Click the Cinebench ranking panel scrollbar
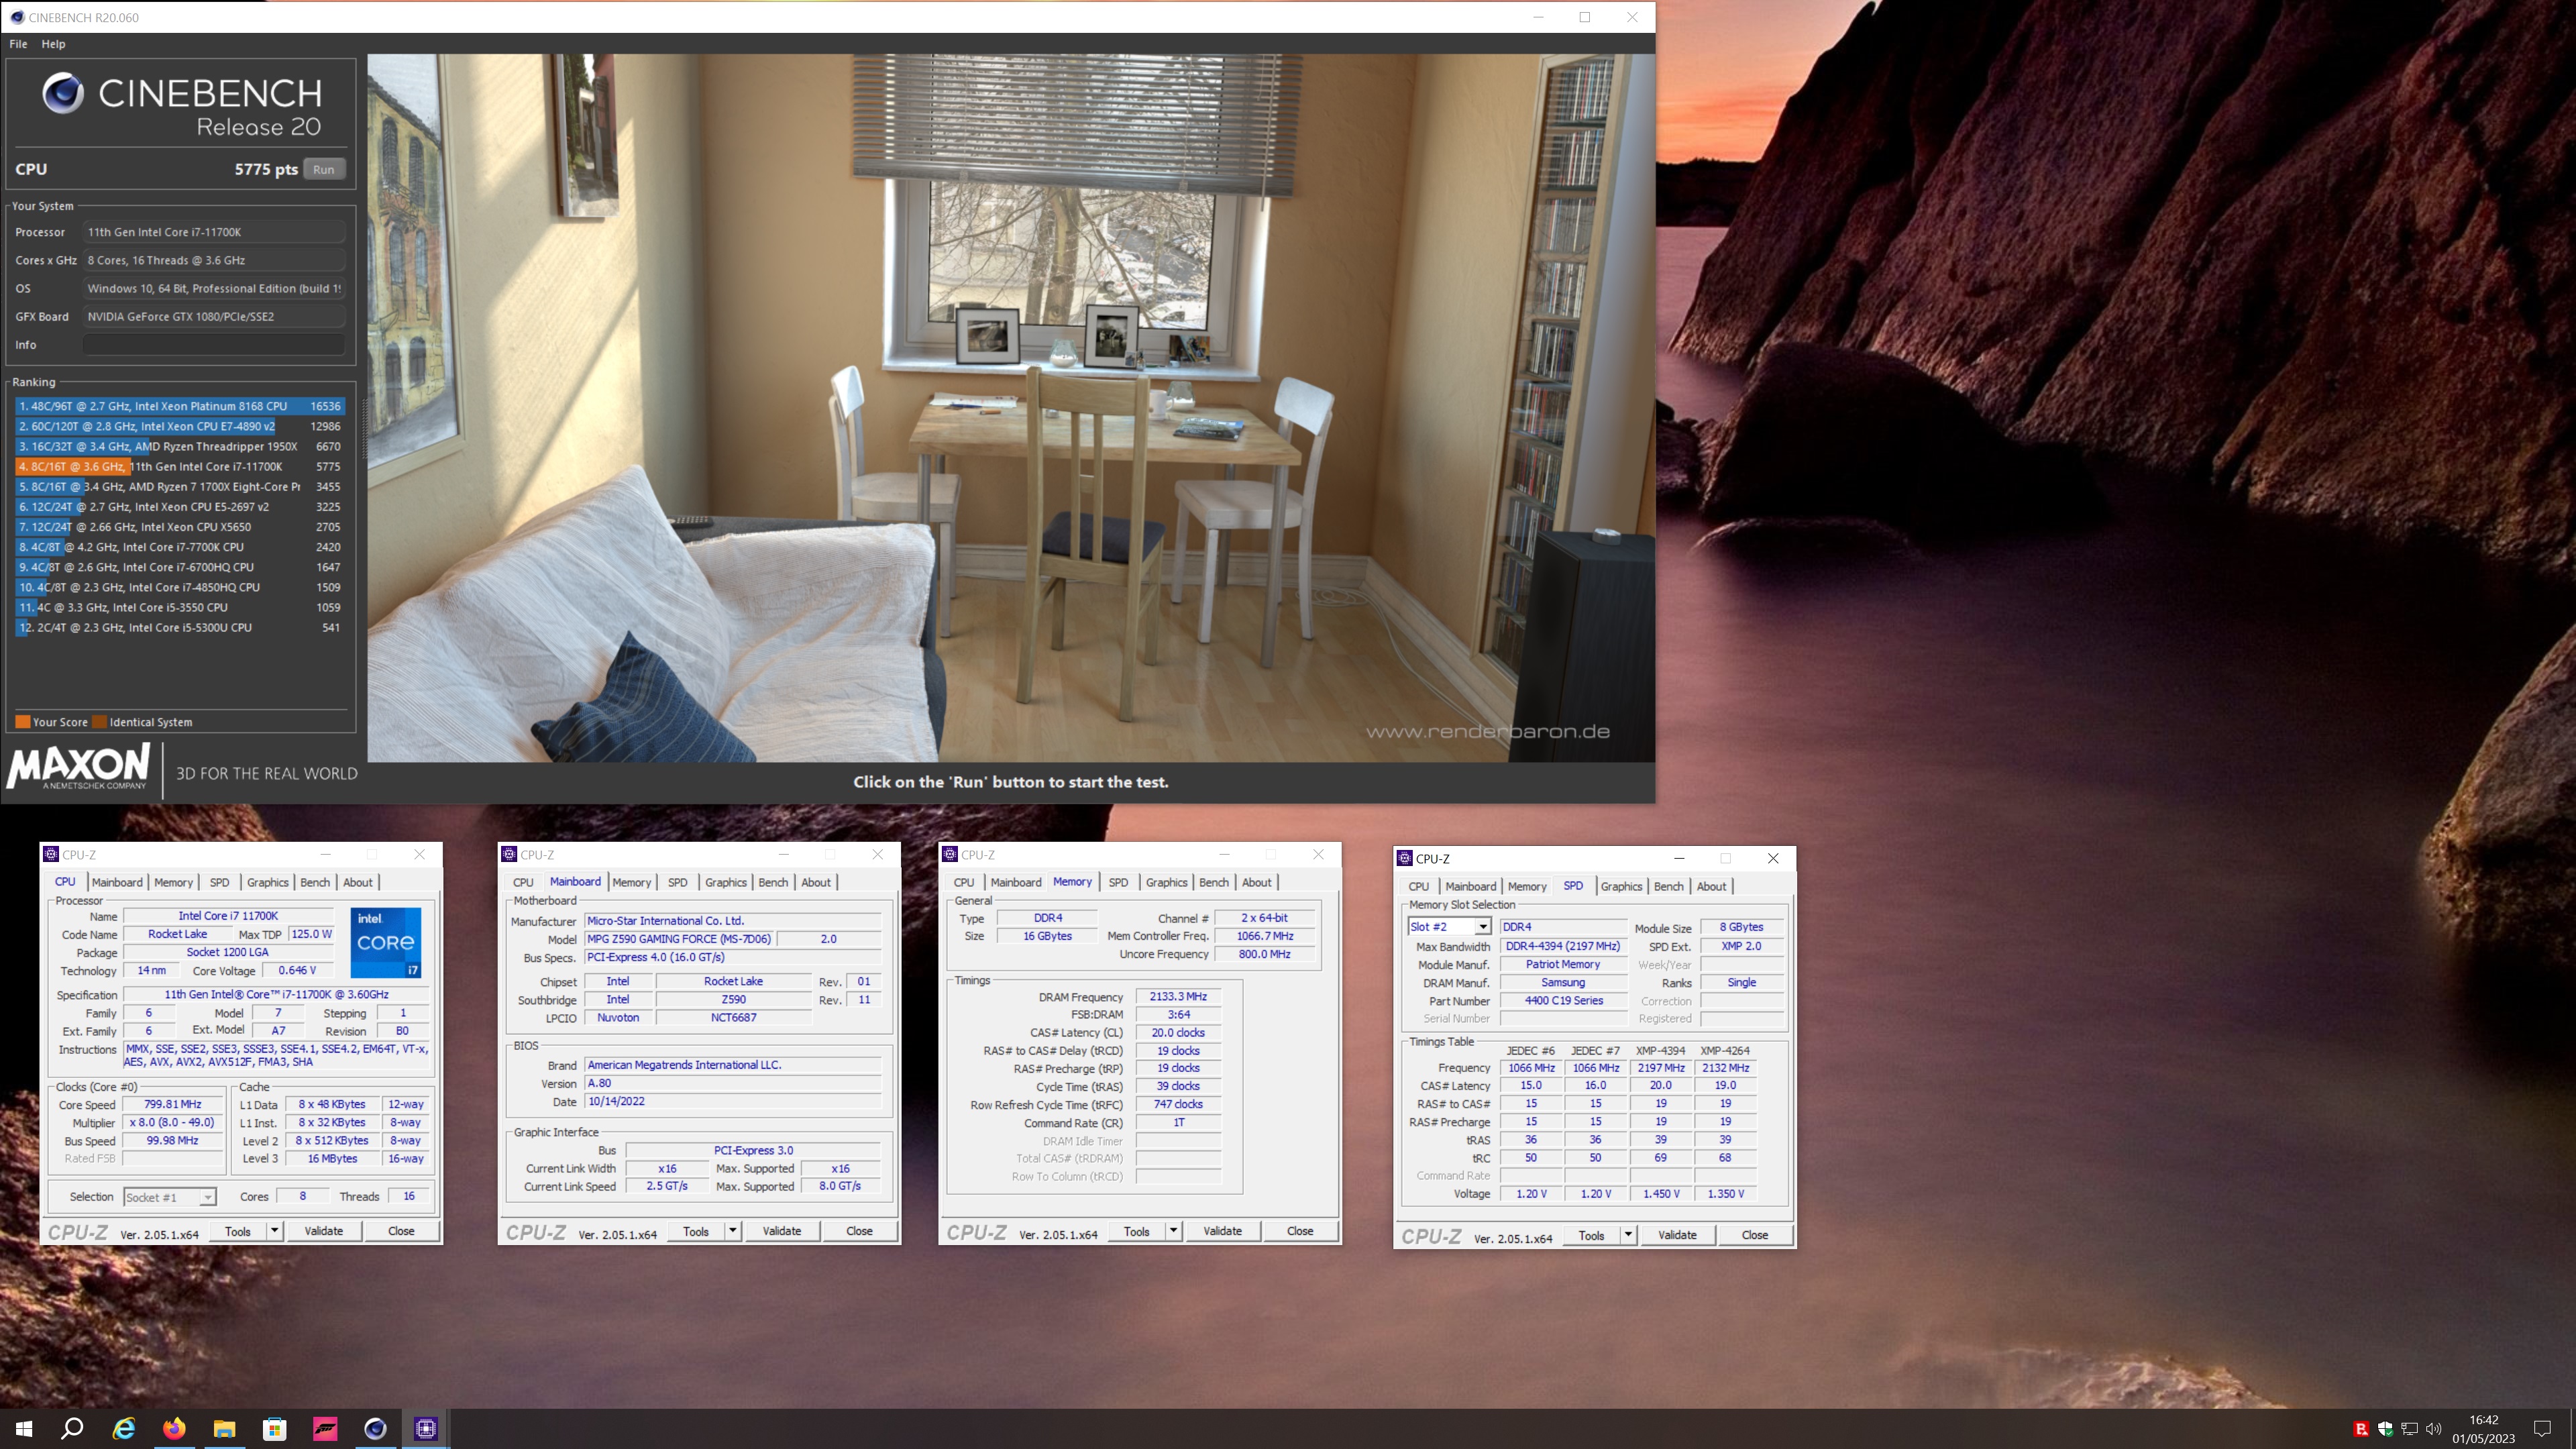Viewport: 2576px width, 1449px height. 364,430
